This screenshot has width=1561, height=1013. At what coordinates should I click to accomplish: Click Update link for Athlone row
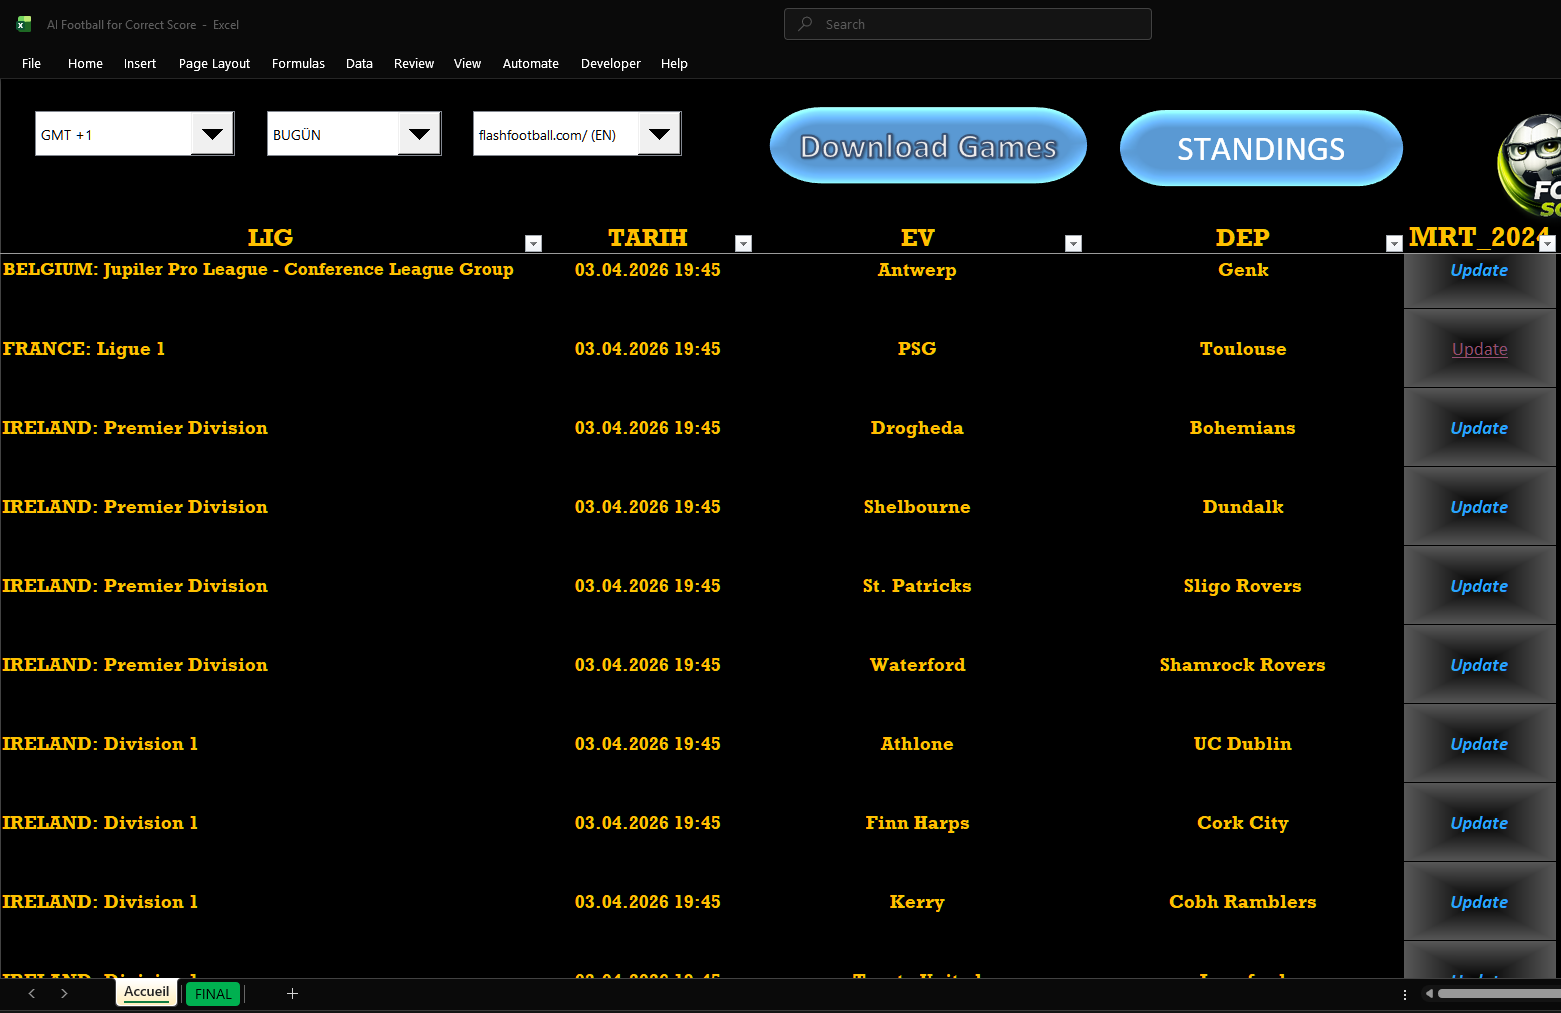coord(1479,744)
